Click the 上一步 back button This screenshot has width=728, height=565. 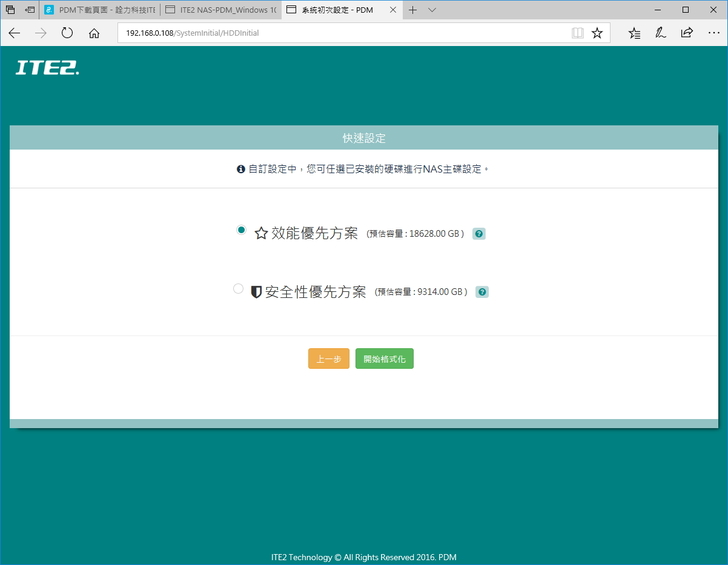click(x=328, y=359)
